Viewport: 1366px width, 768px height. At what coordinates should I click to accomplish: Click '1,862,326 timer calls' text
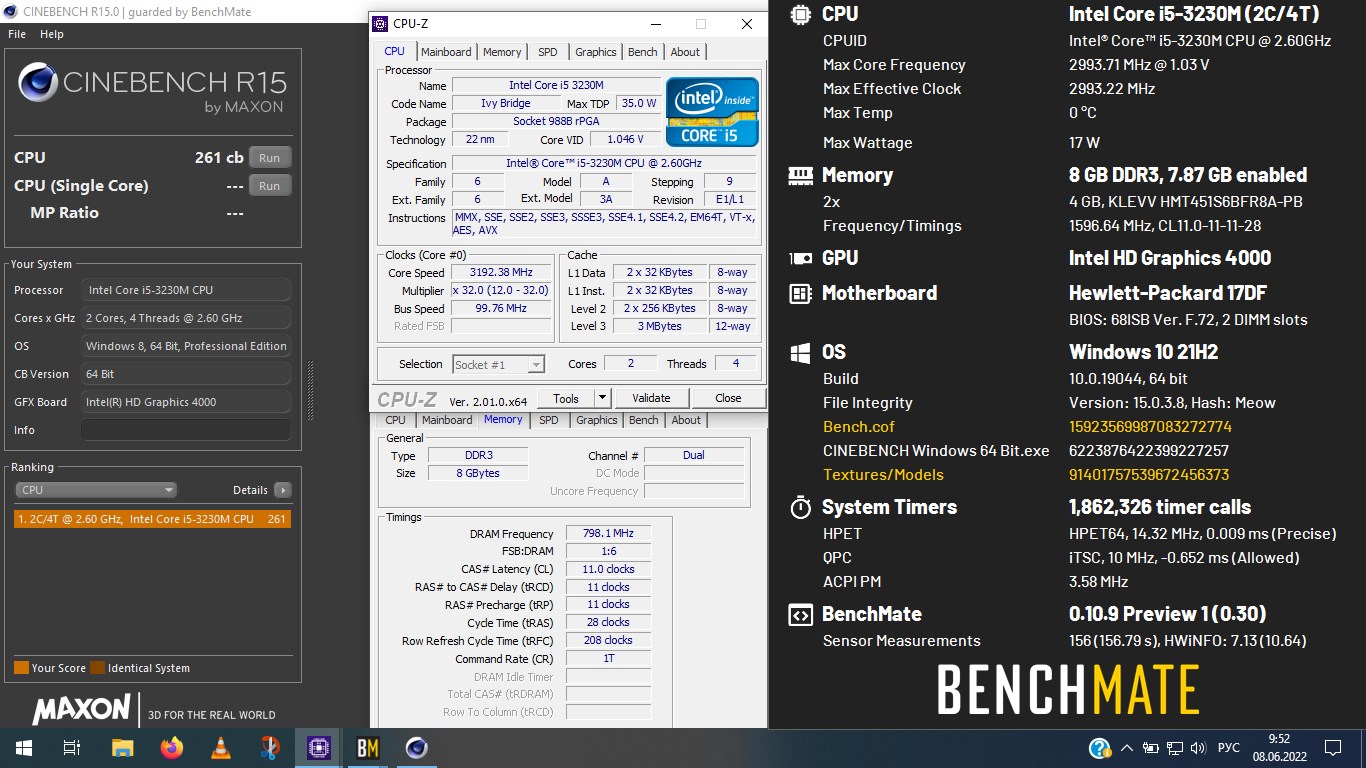(x=1160, y=507)
